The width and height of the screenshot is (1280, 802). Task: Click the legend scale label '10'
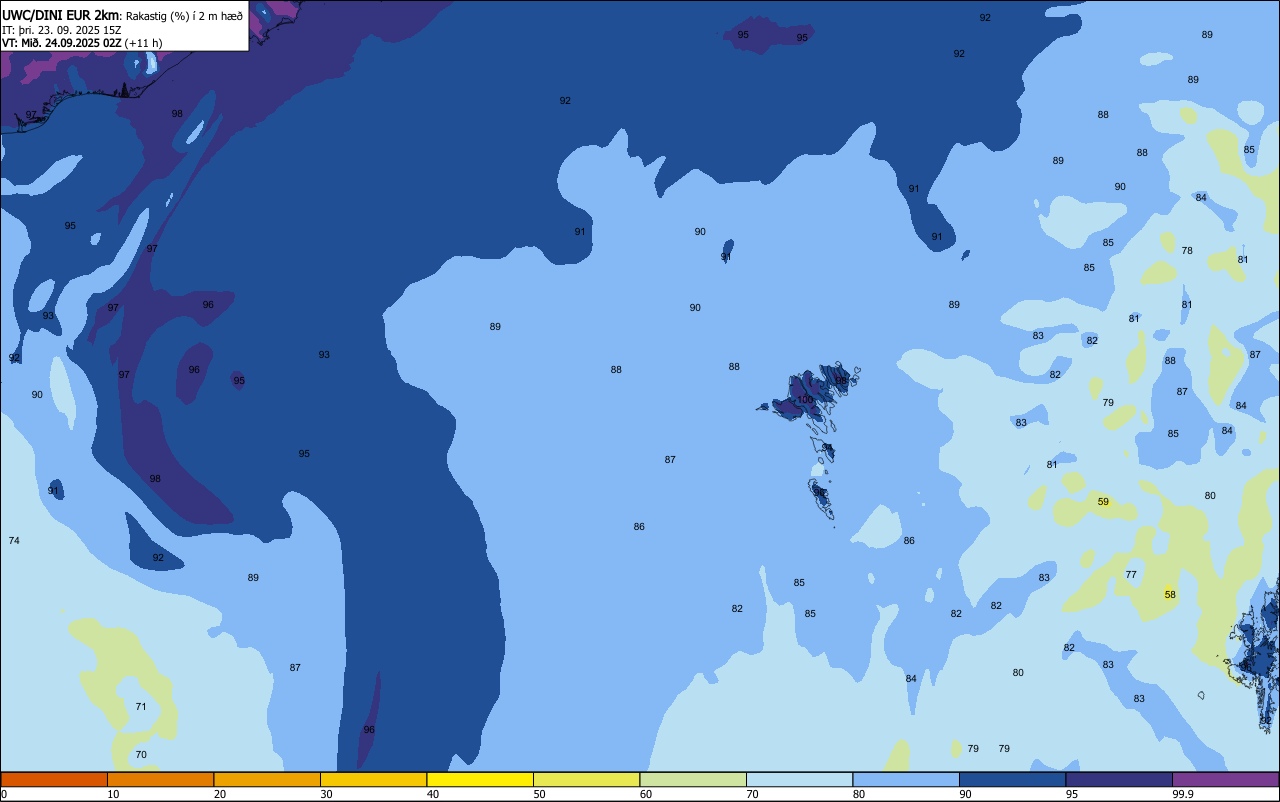113,794
